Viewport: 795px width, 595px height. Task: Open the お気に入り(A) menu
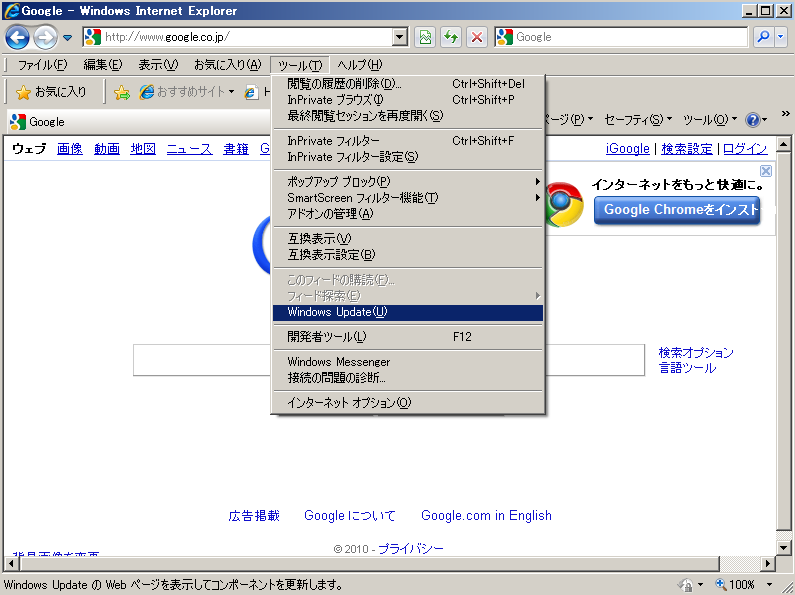click(x=228, y=65)
